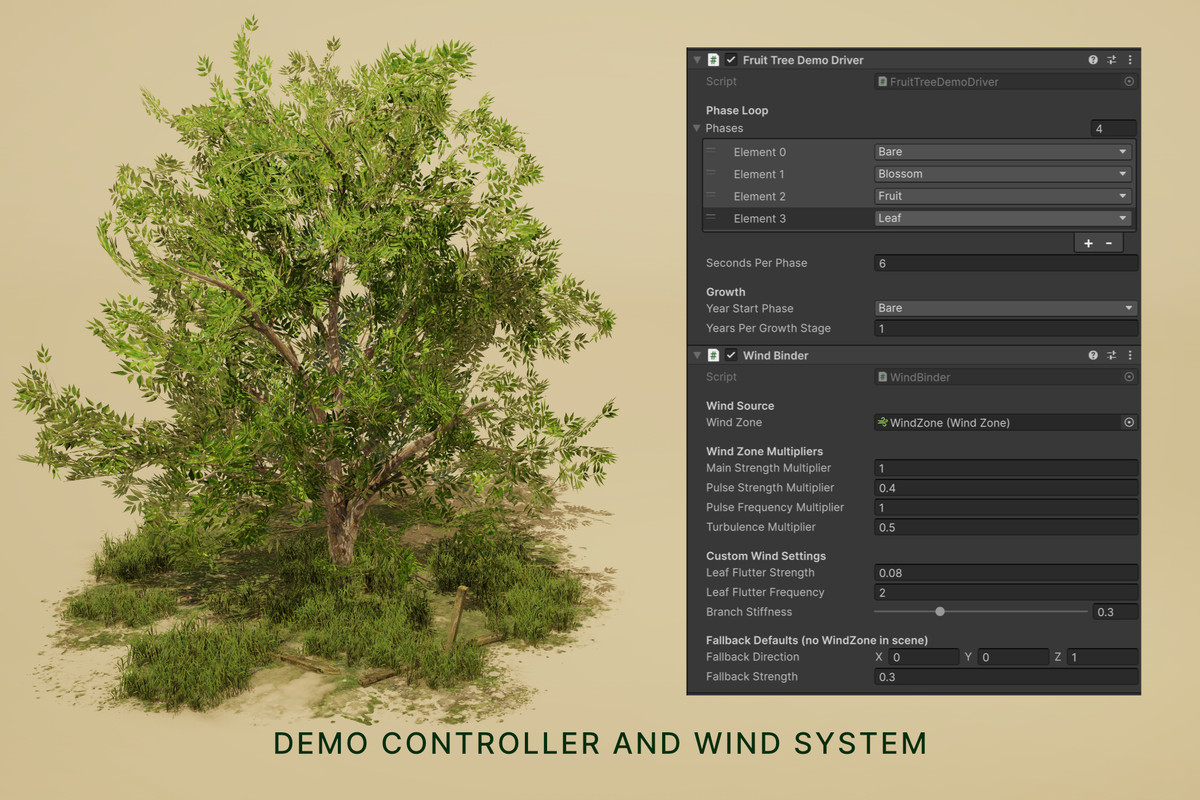Click the Wind Zone label
The image size is (1200, 800).
click(x=734, y=423)
